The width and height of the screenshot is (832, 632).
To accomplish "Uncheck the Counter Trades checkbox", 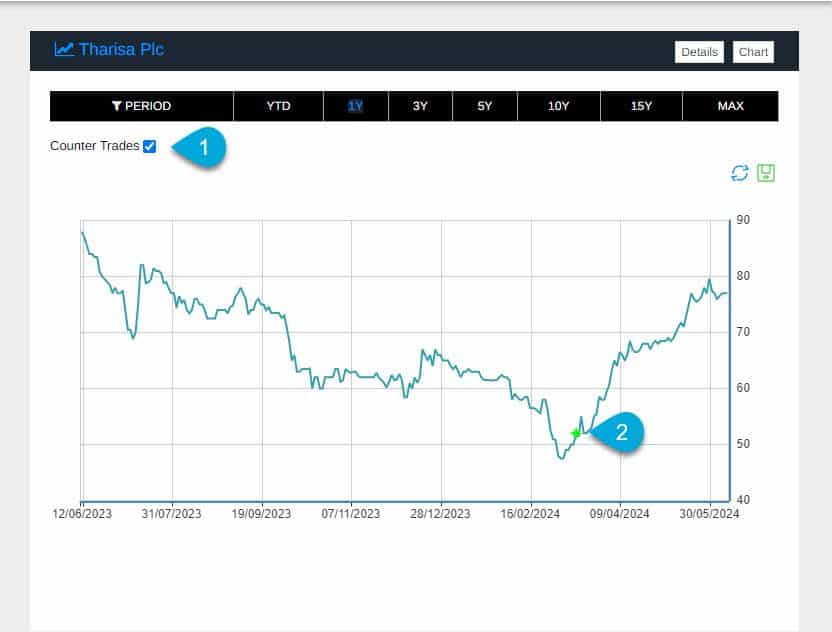I will click(x=150, y=146).
